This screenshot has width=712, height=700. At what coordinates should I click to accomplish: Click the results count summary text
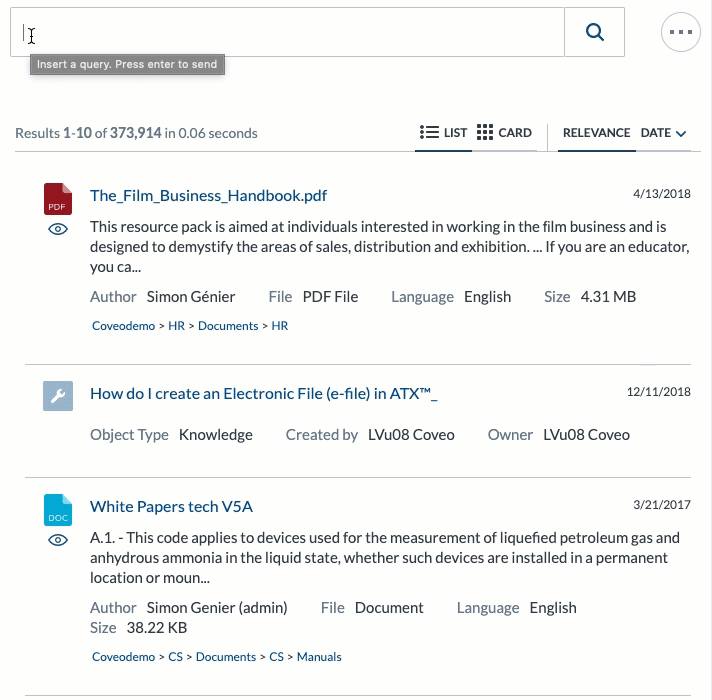tap(136, 133)
